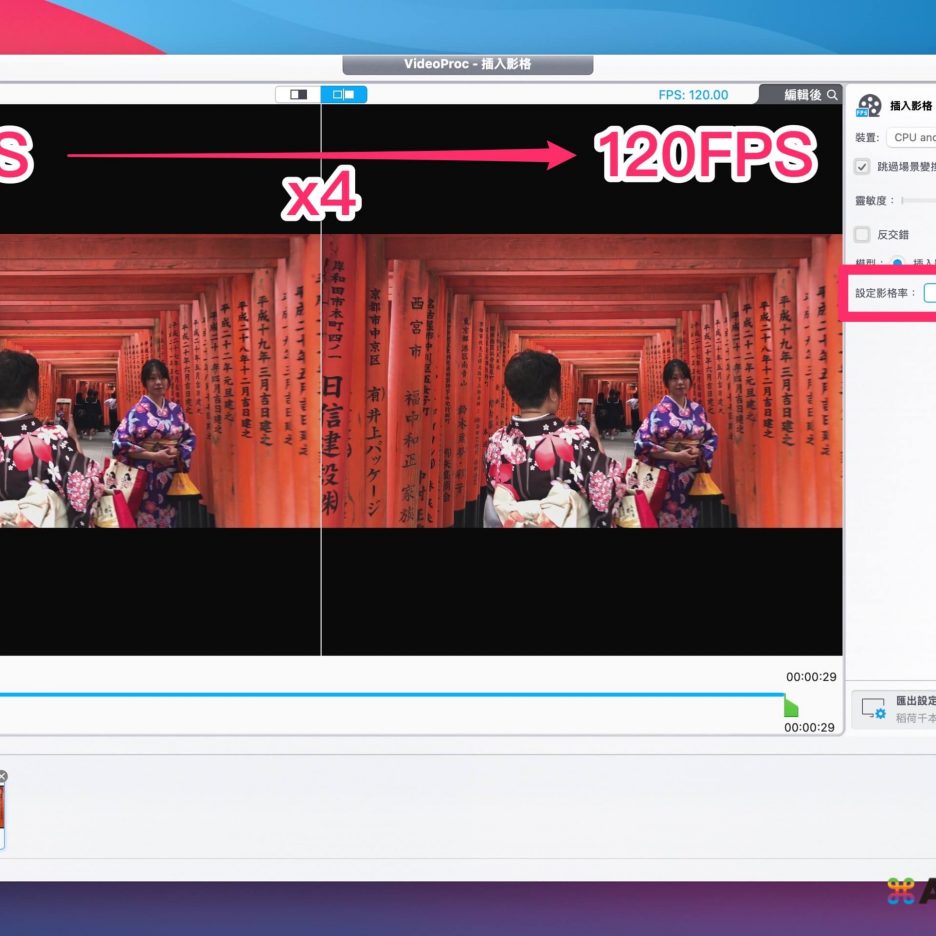The image size is (936, 936).
Task: Enable the 跳過場景變換 checkbox
Action: pos(862,167)
